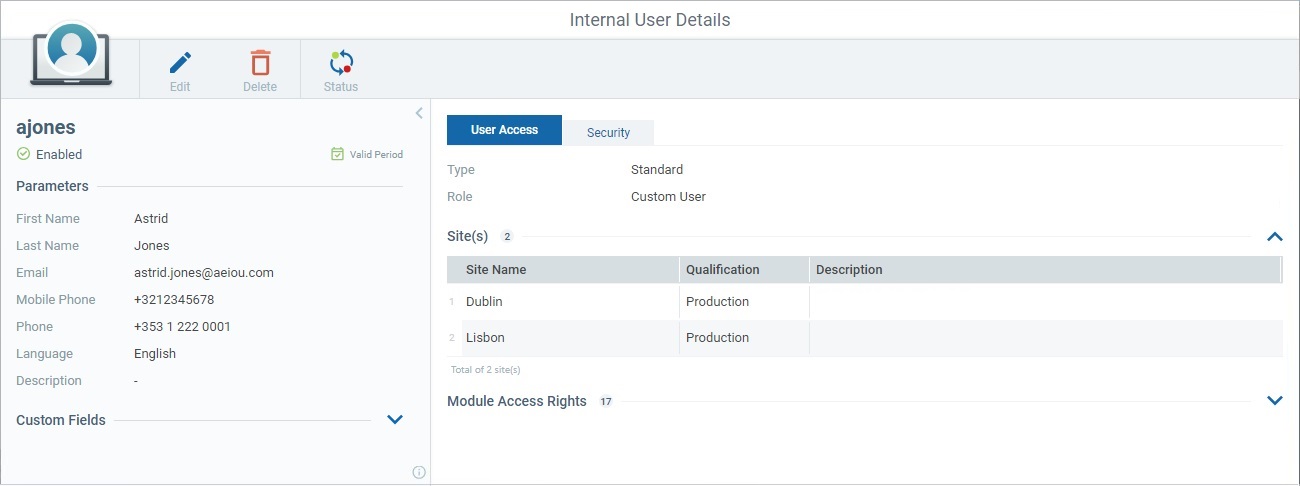Click the Site(s) count badge 2
The image size is (1300, 486).
coord(507,237)
